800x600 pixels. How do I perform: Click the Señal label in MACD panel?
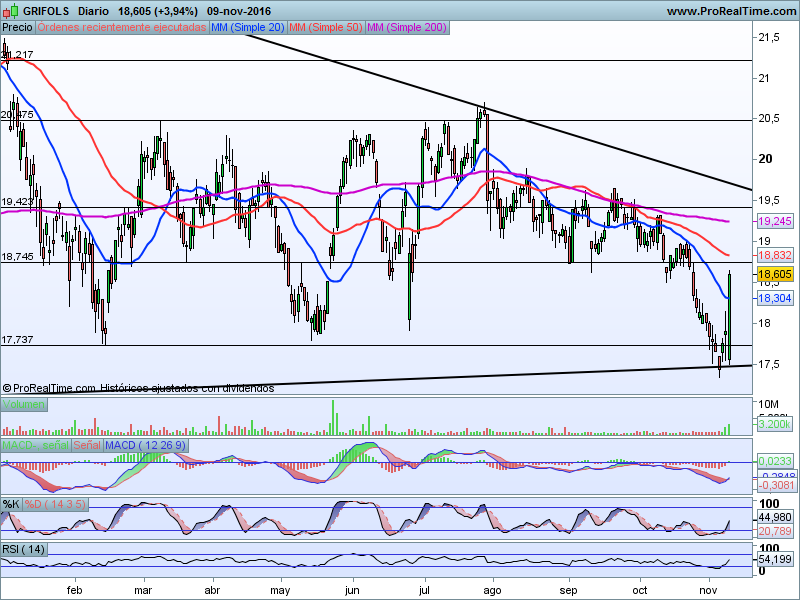pos(87,445)
